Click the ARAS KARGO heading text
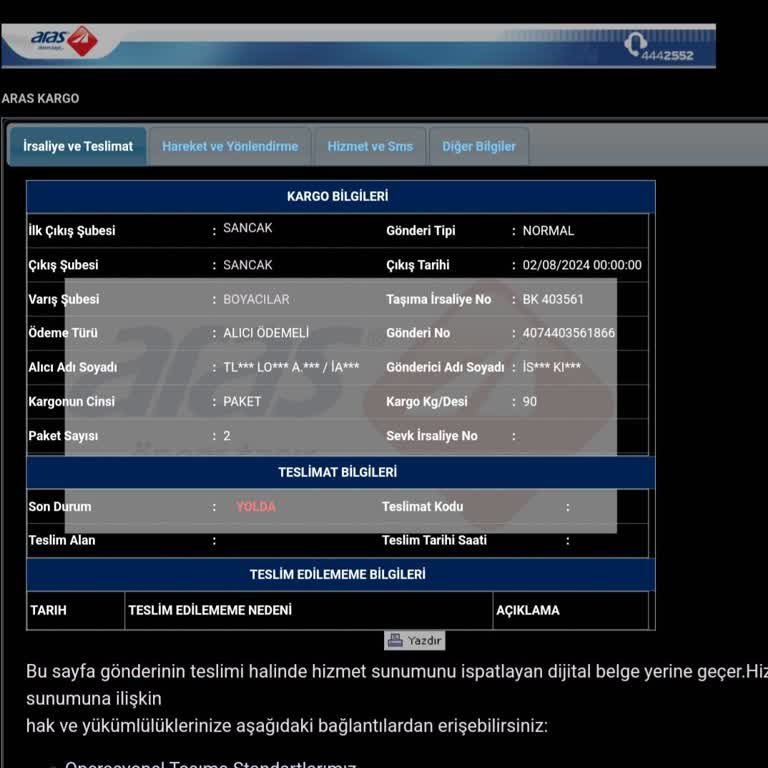 [x=40, y=98]
